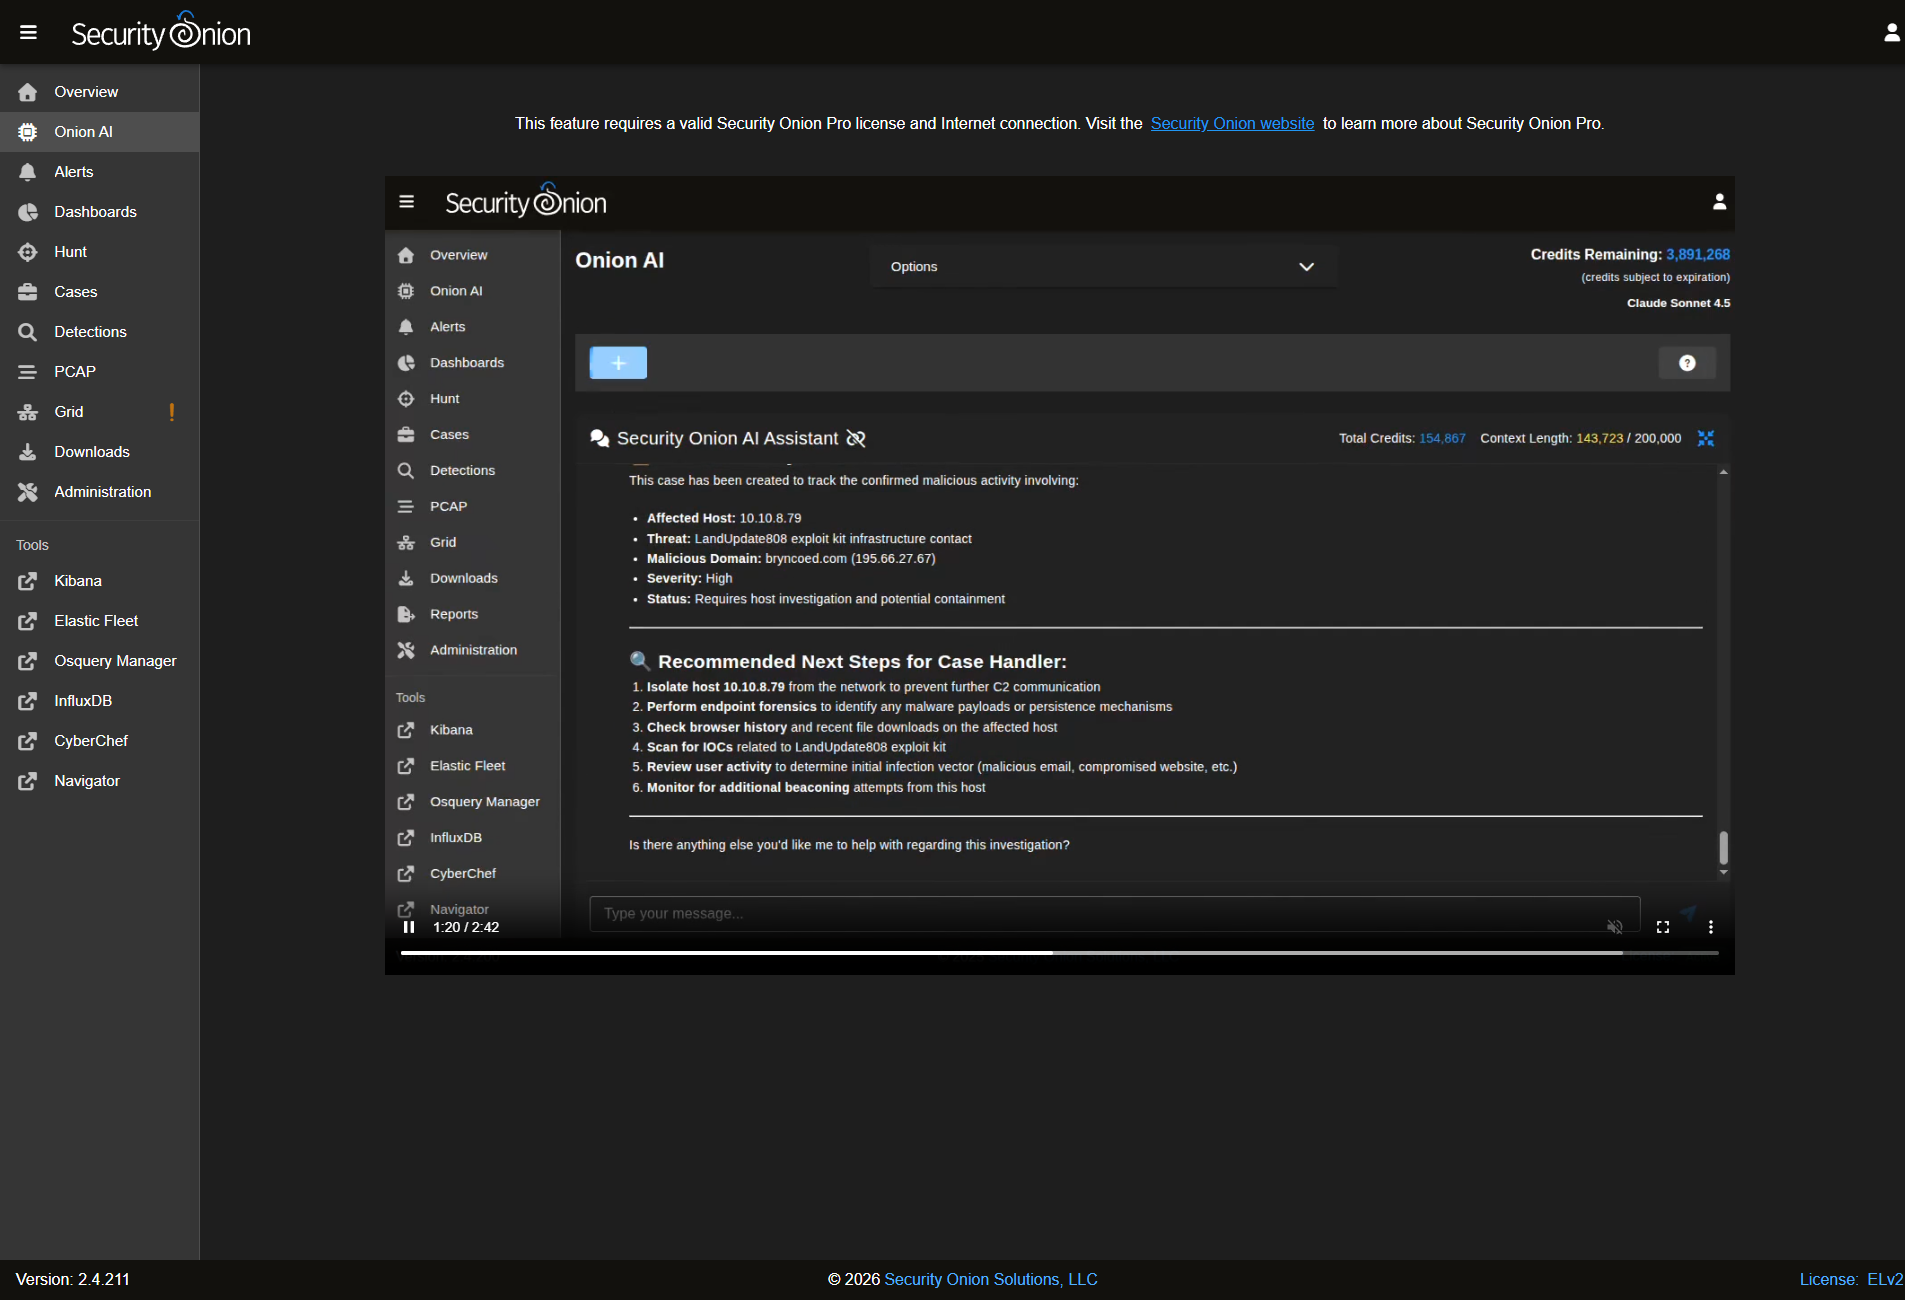
Task: Open the user account menu icon
Action: point(1891,33)
